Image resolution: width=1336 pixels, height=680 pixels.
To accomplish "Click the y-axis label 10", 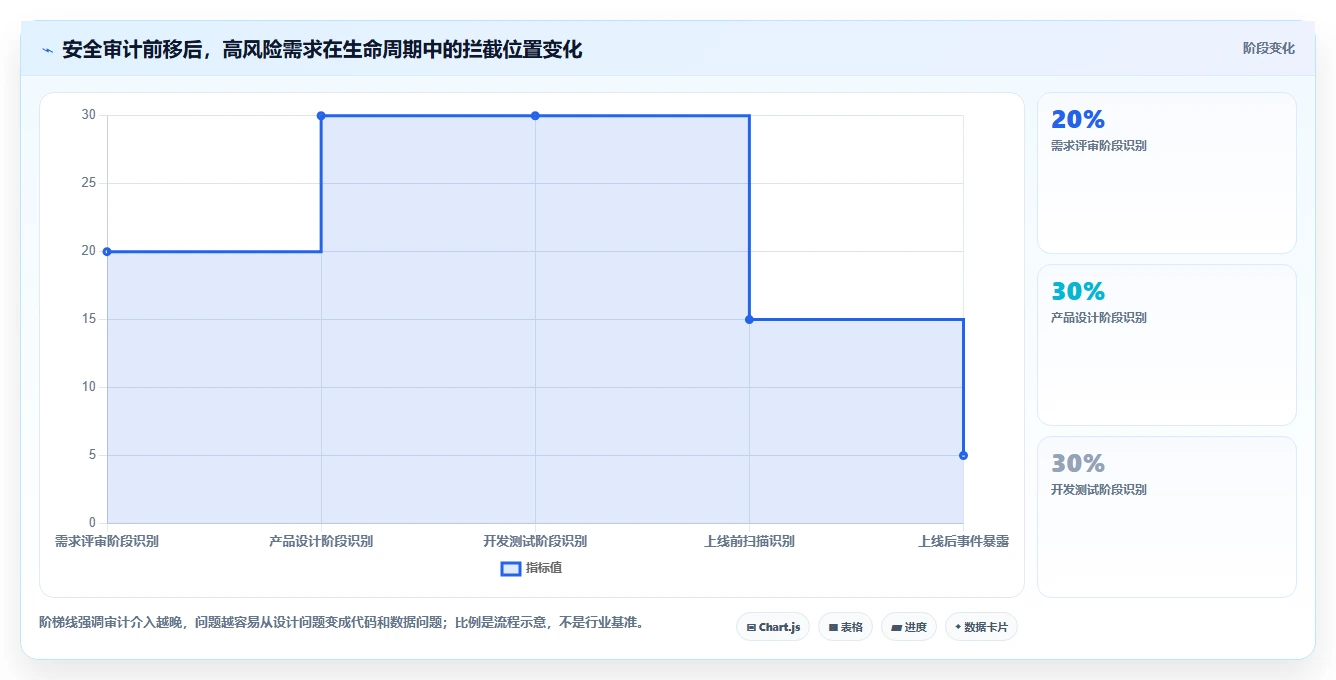I will (89, 387).
